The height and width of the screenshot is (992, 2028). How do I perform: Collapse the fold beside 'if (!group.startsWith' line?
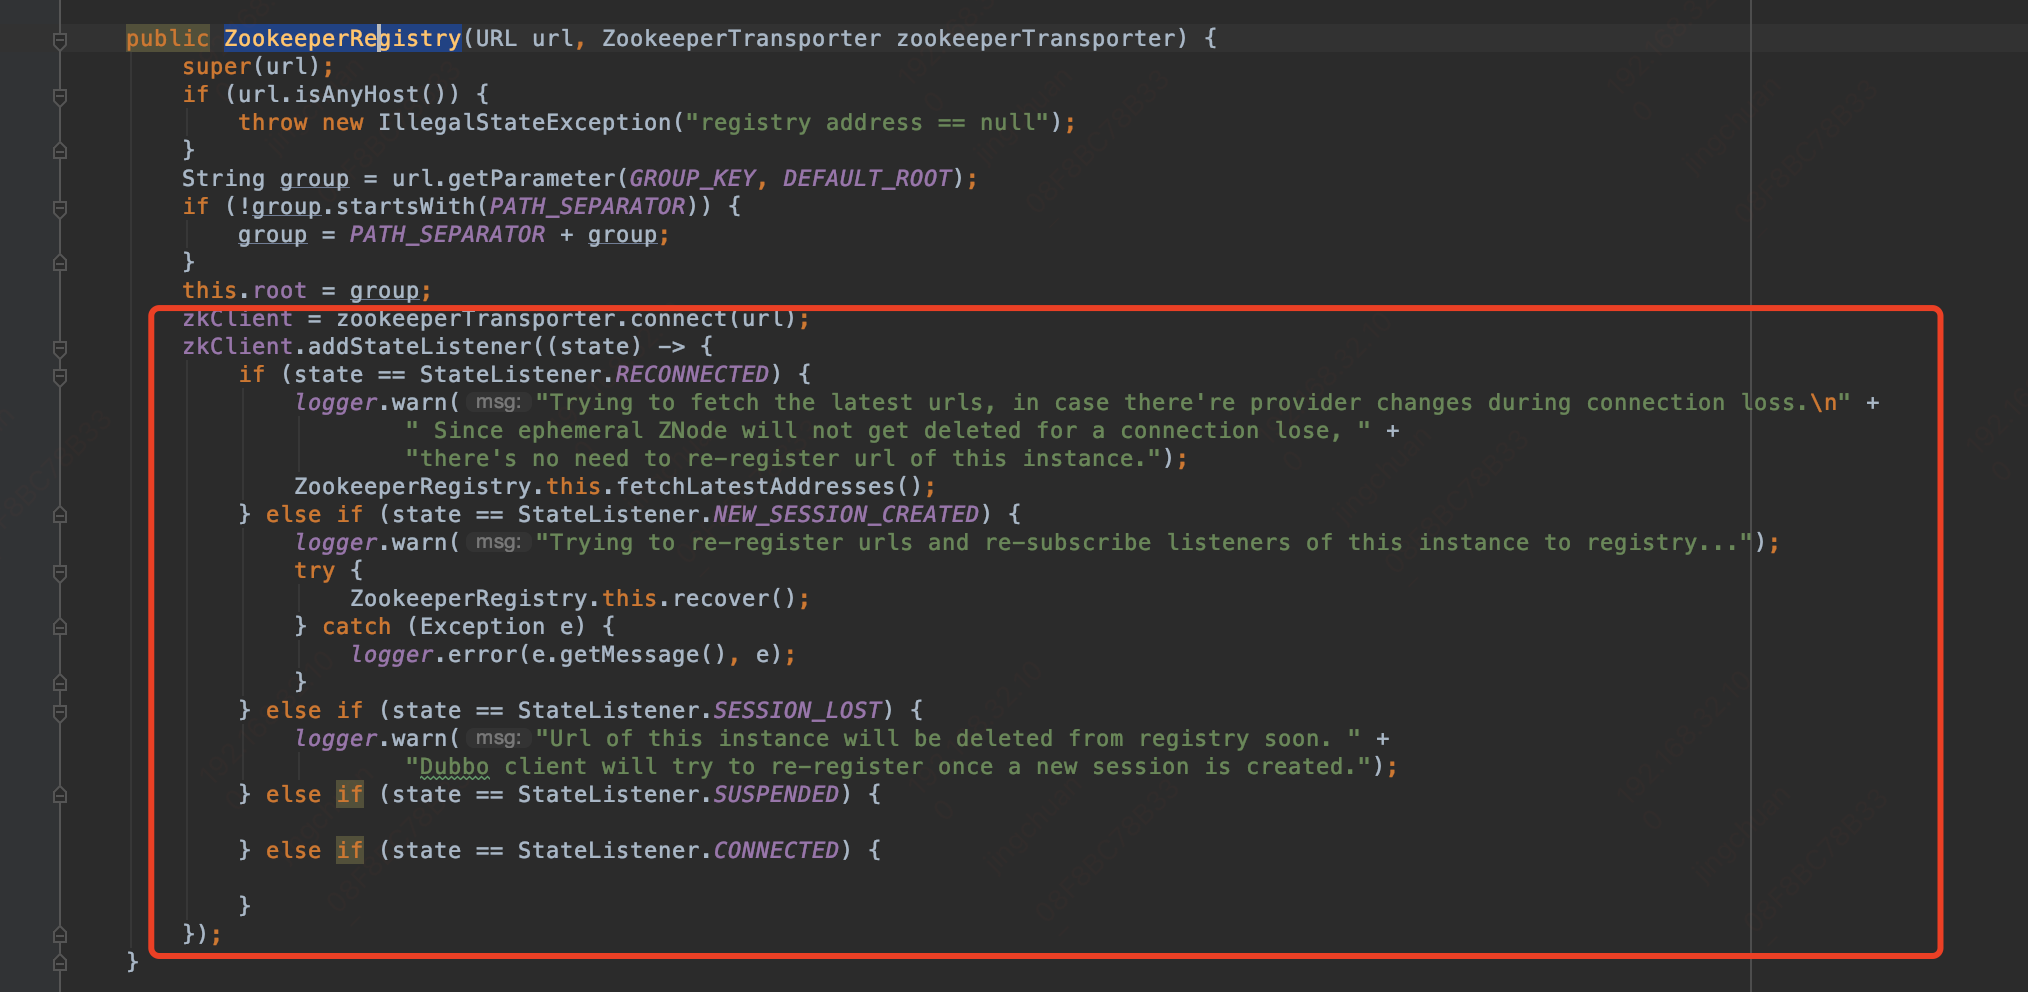60,208
